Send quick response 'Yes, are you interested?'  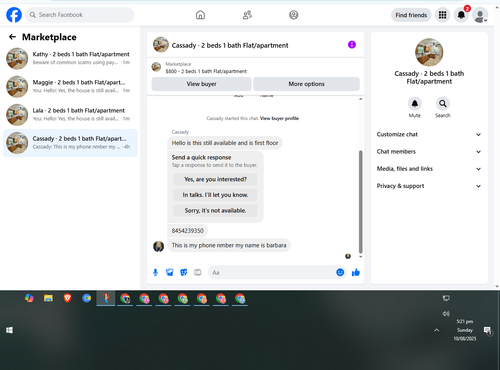pyautogui.click(x=215, y=179)
